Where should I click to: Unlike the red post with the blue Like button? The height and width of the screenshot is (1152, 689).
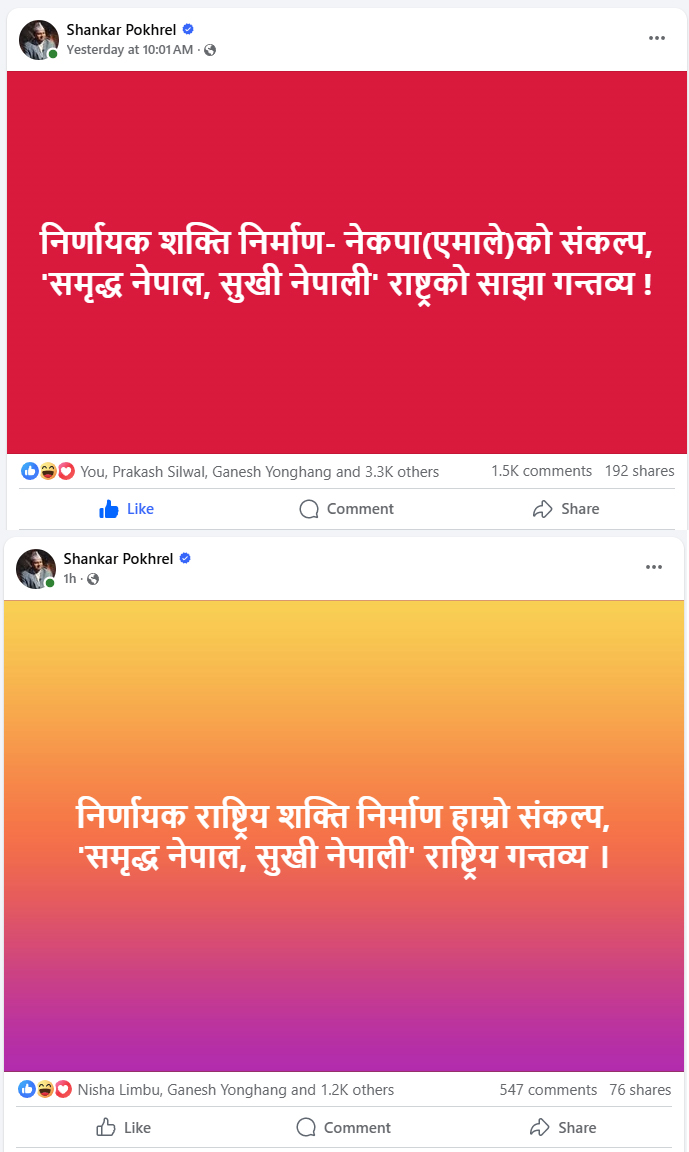pyautogui.click(x=126, y=509)
